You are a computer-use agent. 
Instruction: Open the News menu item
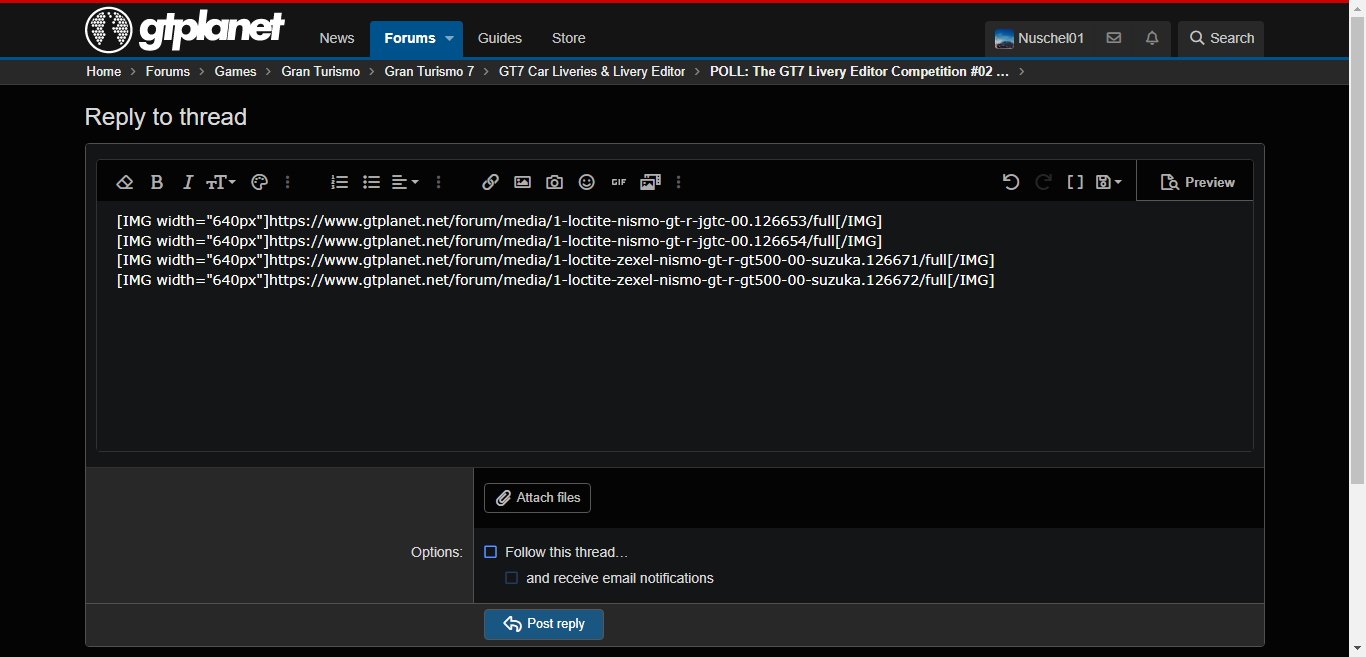337,38
